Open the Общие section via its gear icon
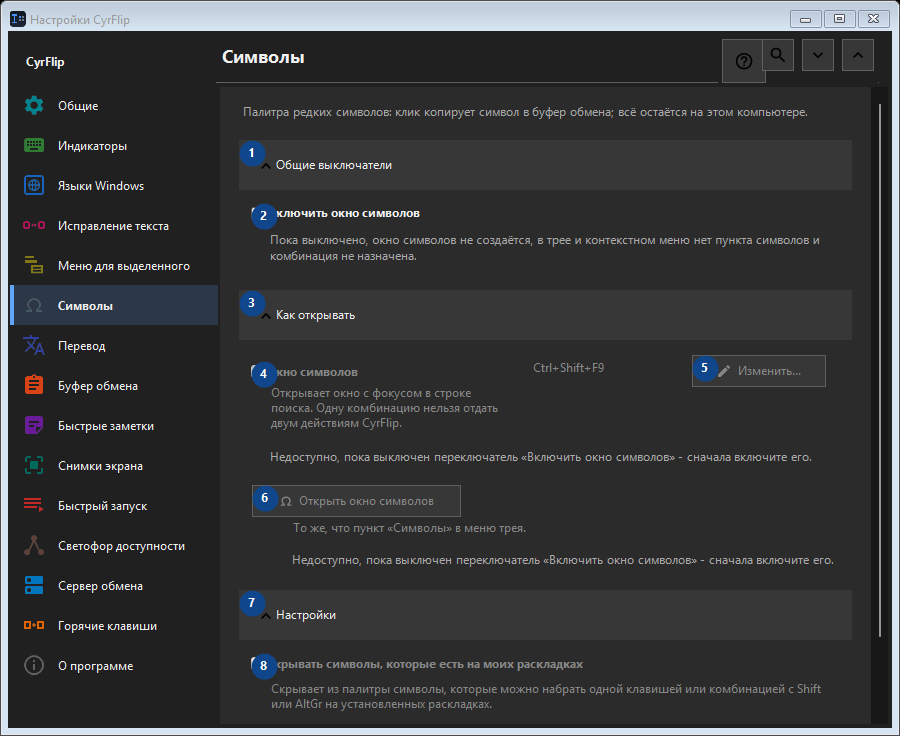This screenshot has height=736, width=900. pyautogui.click(x=34, y=106)
